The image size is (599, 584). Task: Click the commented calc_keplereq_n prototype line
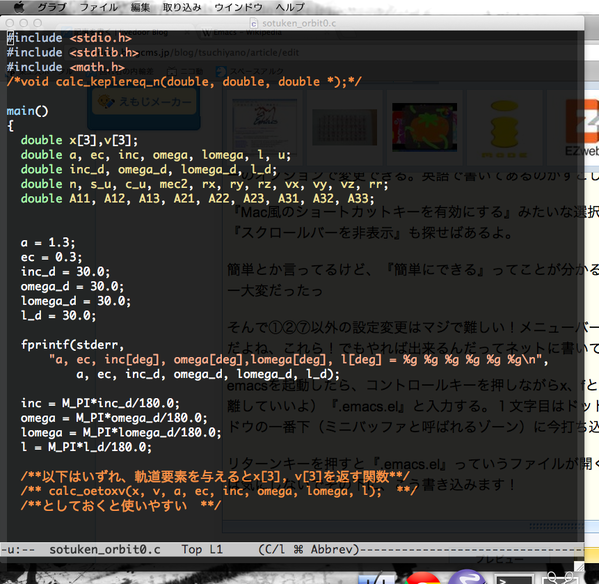click(184, 81)
